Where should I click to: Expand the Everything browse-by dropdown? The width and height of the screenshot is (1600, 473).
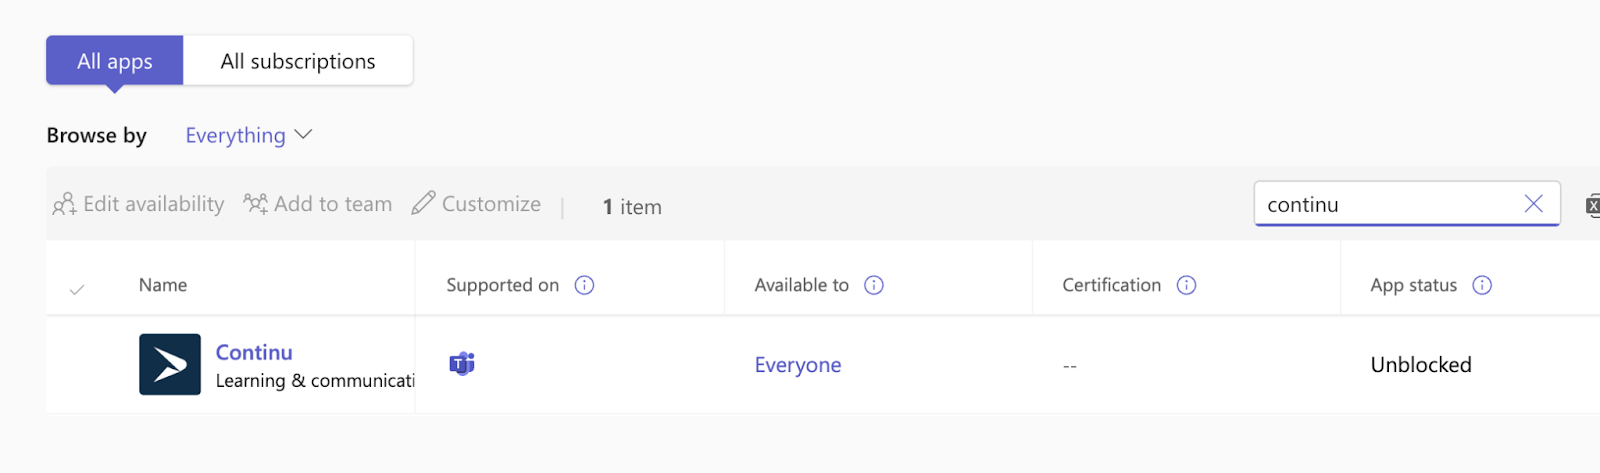pyautogui.click(x=249, y=135)
